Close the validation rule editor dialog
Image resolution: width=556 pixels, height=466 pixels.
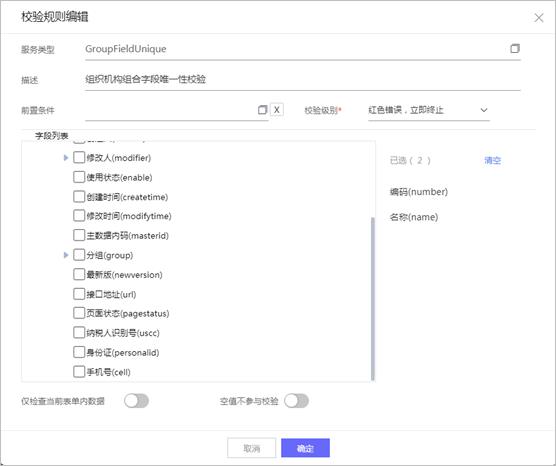point(539,17)
